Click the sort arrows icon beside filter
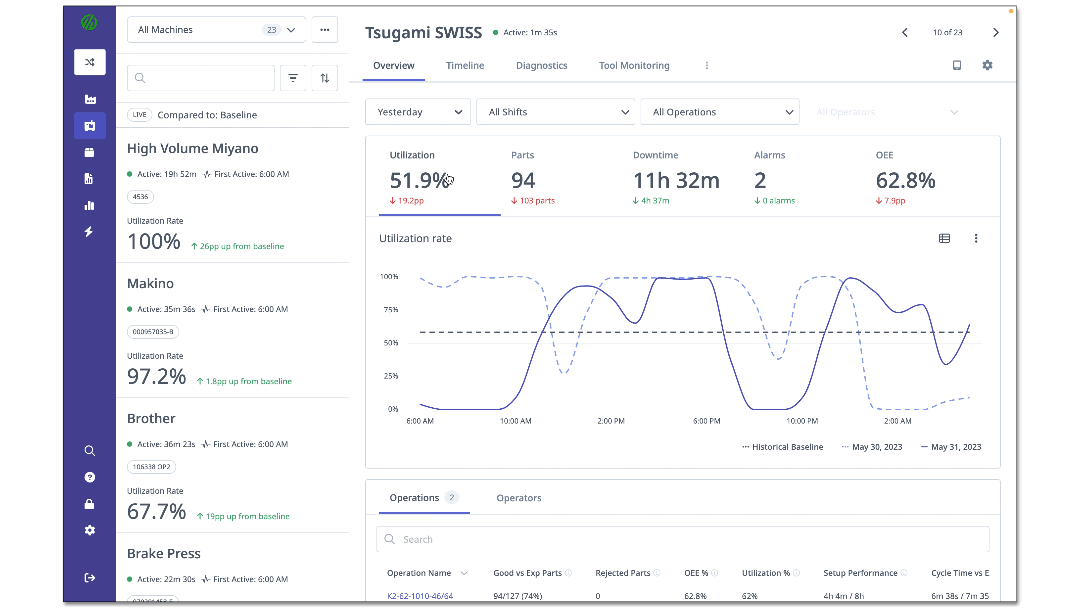Viewport: 1080px width, 608px height. [324, 78]
